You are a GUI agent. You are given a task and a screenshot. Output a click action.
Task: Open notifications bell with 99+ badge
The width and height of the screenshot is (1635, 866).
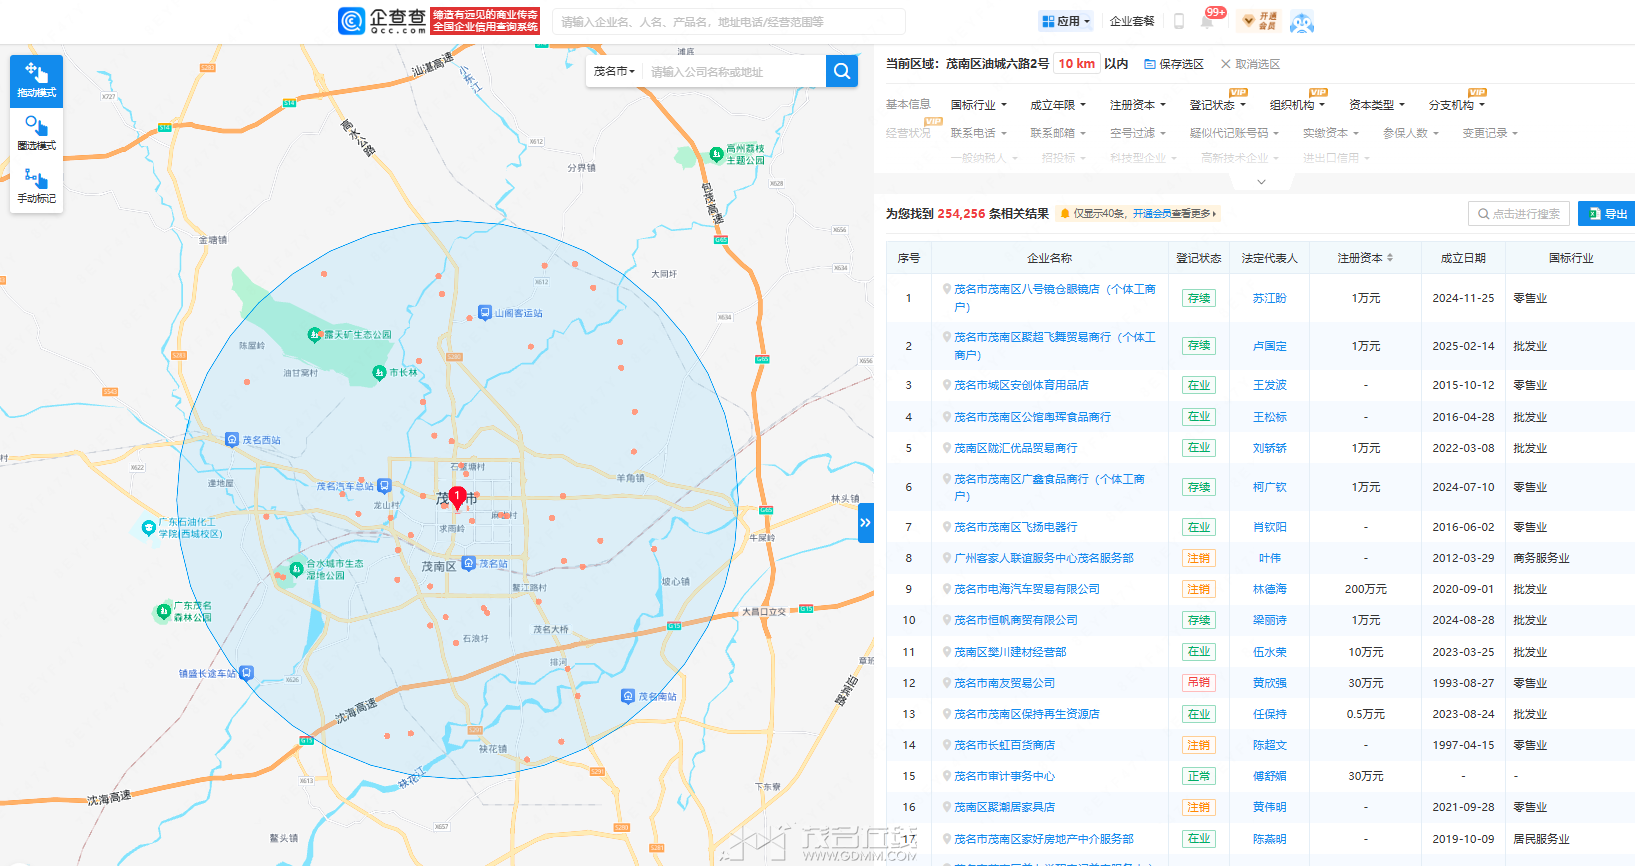point(1208,21)
